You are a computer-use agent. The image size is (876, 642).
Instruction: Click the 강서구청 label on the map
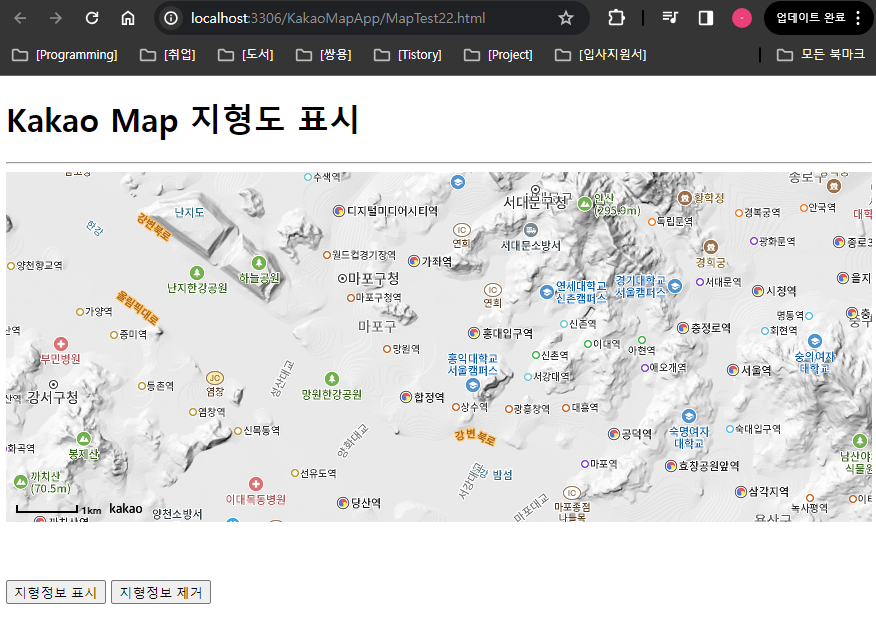[53, 397]
